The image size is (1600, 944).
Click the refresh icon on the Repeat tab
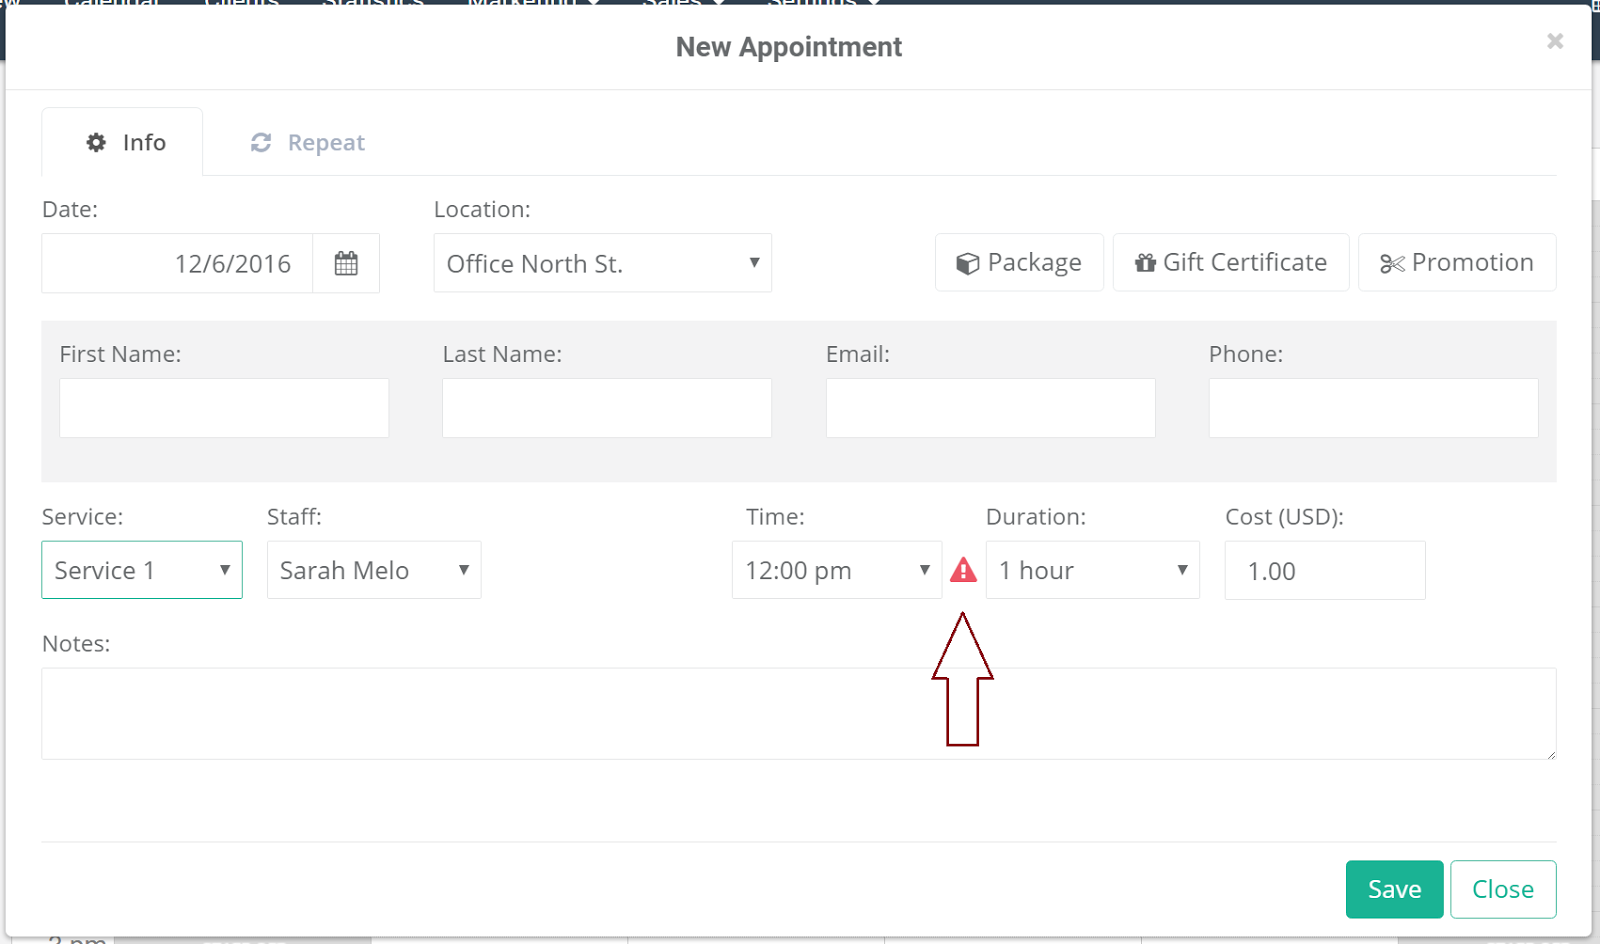point(260,142)
